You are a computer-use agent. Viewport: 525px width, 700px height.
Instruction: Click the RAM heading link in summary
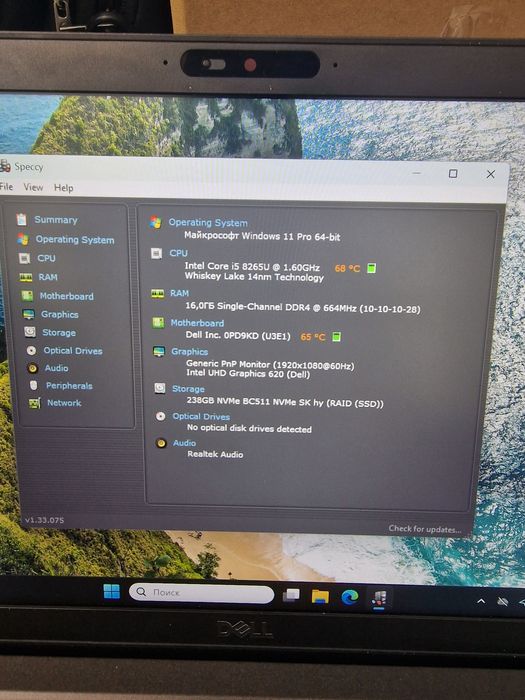point(179,293)
